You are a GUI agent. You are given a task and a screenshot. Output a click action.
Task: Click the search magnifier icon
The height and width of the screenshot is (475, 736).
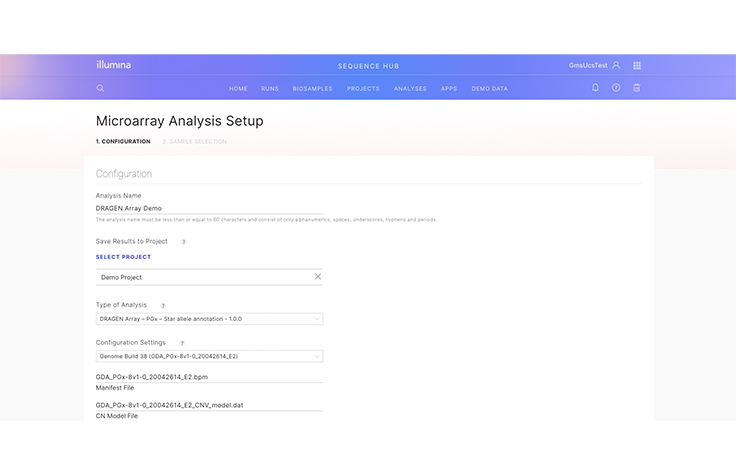click(x=100, y=88)
